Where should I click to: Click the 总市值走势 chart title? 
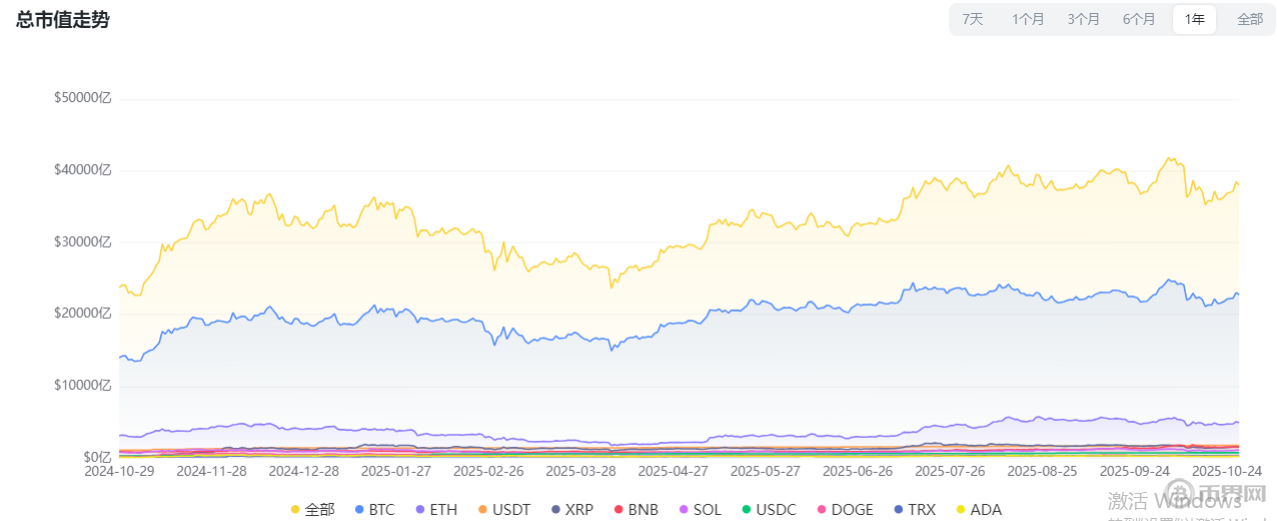coord(63,20)
